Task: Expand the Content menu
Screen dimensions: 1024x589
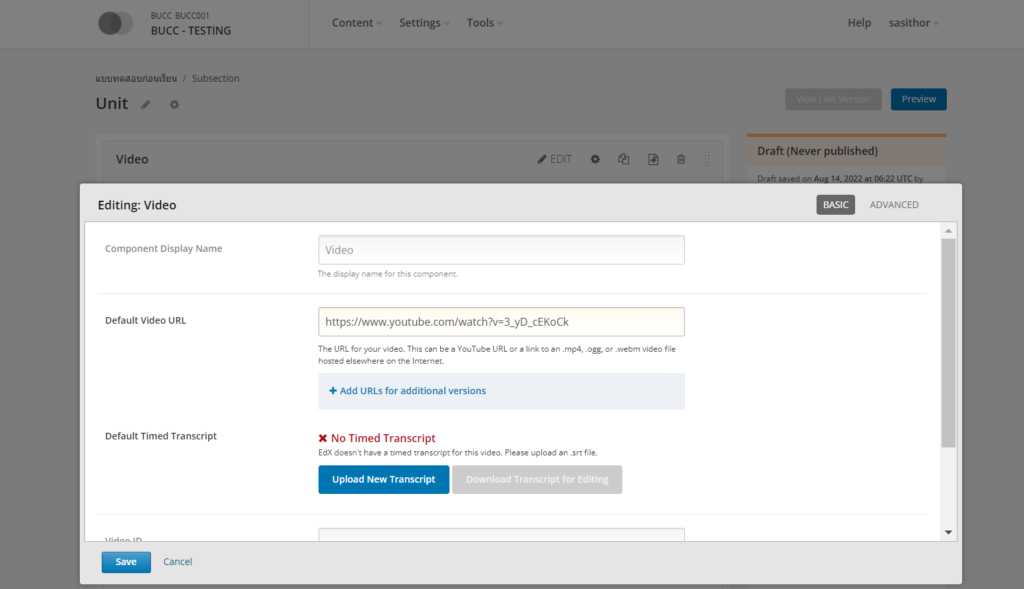Action: coord(357,23)
